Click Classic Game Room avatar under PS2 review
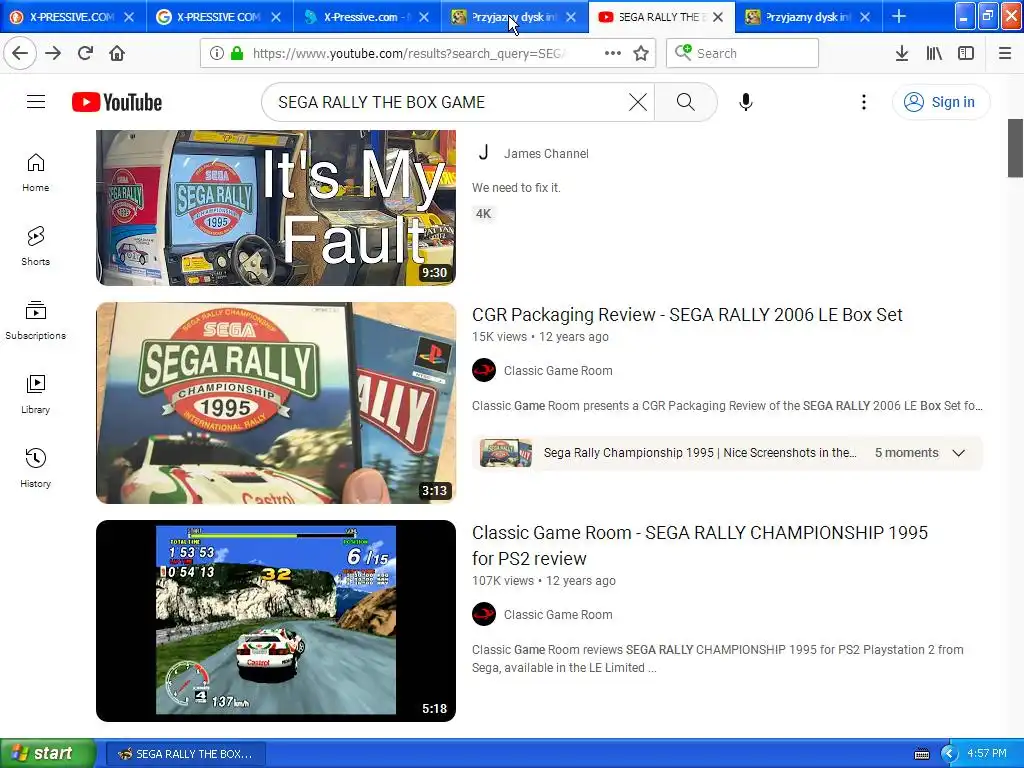The image size is (1024, 768). click(x=484, y=615)
